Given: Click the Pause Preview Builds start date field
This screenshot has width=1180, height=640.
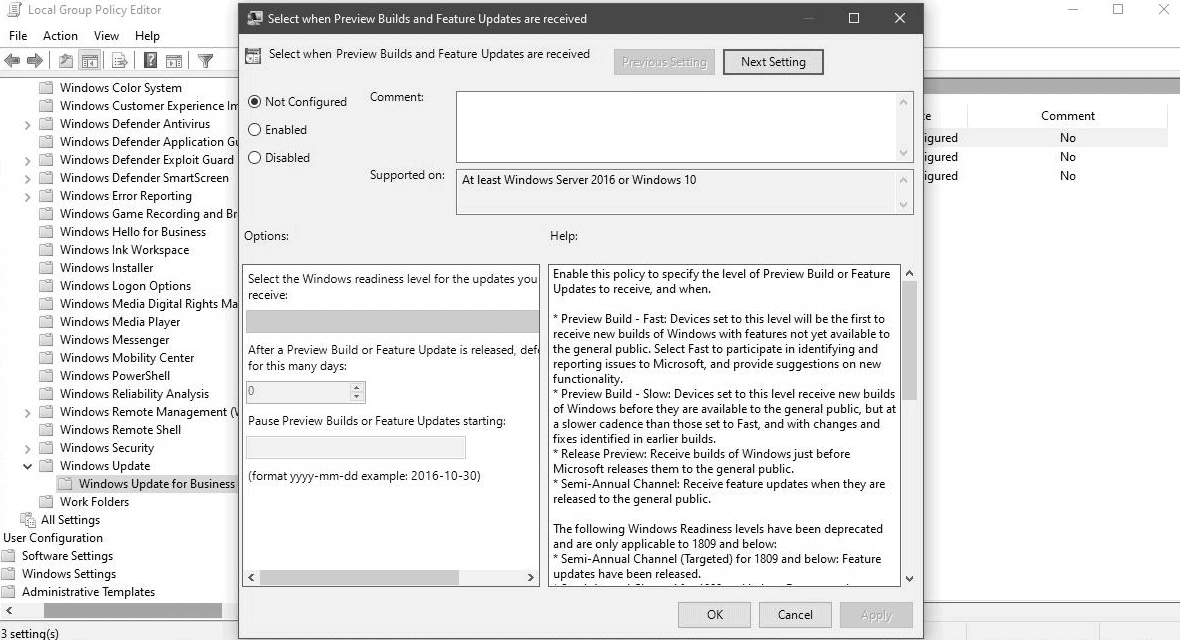Looking at the screenshot, I should (356, 447).
